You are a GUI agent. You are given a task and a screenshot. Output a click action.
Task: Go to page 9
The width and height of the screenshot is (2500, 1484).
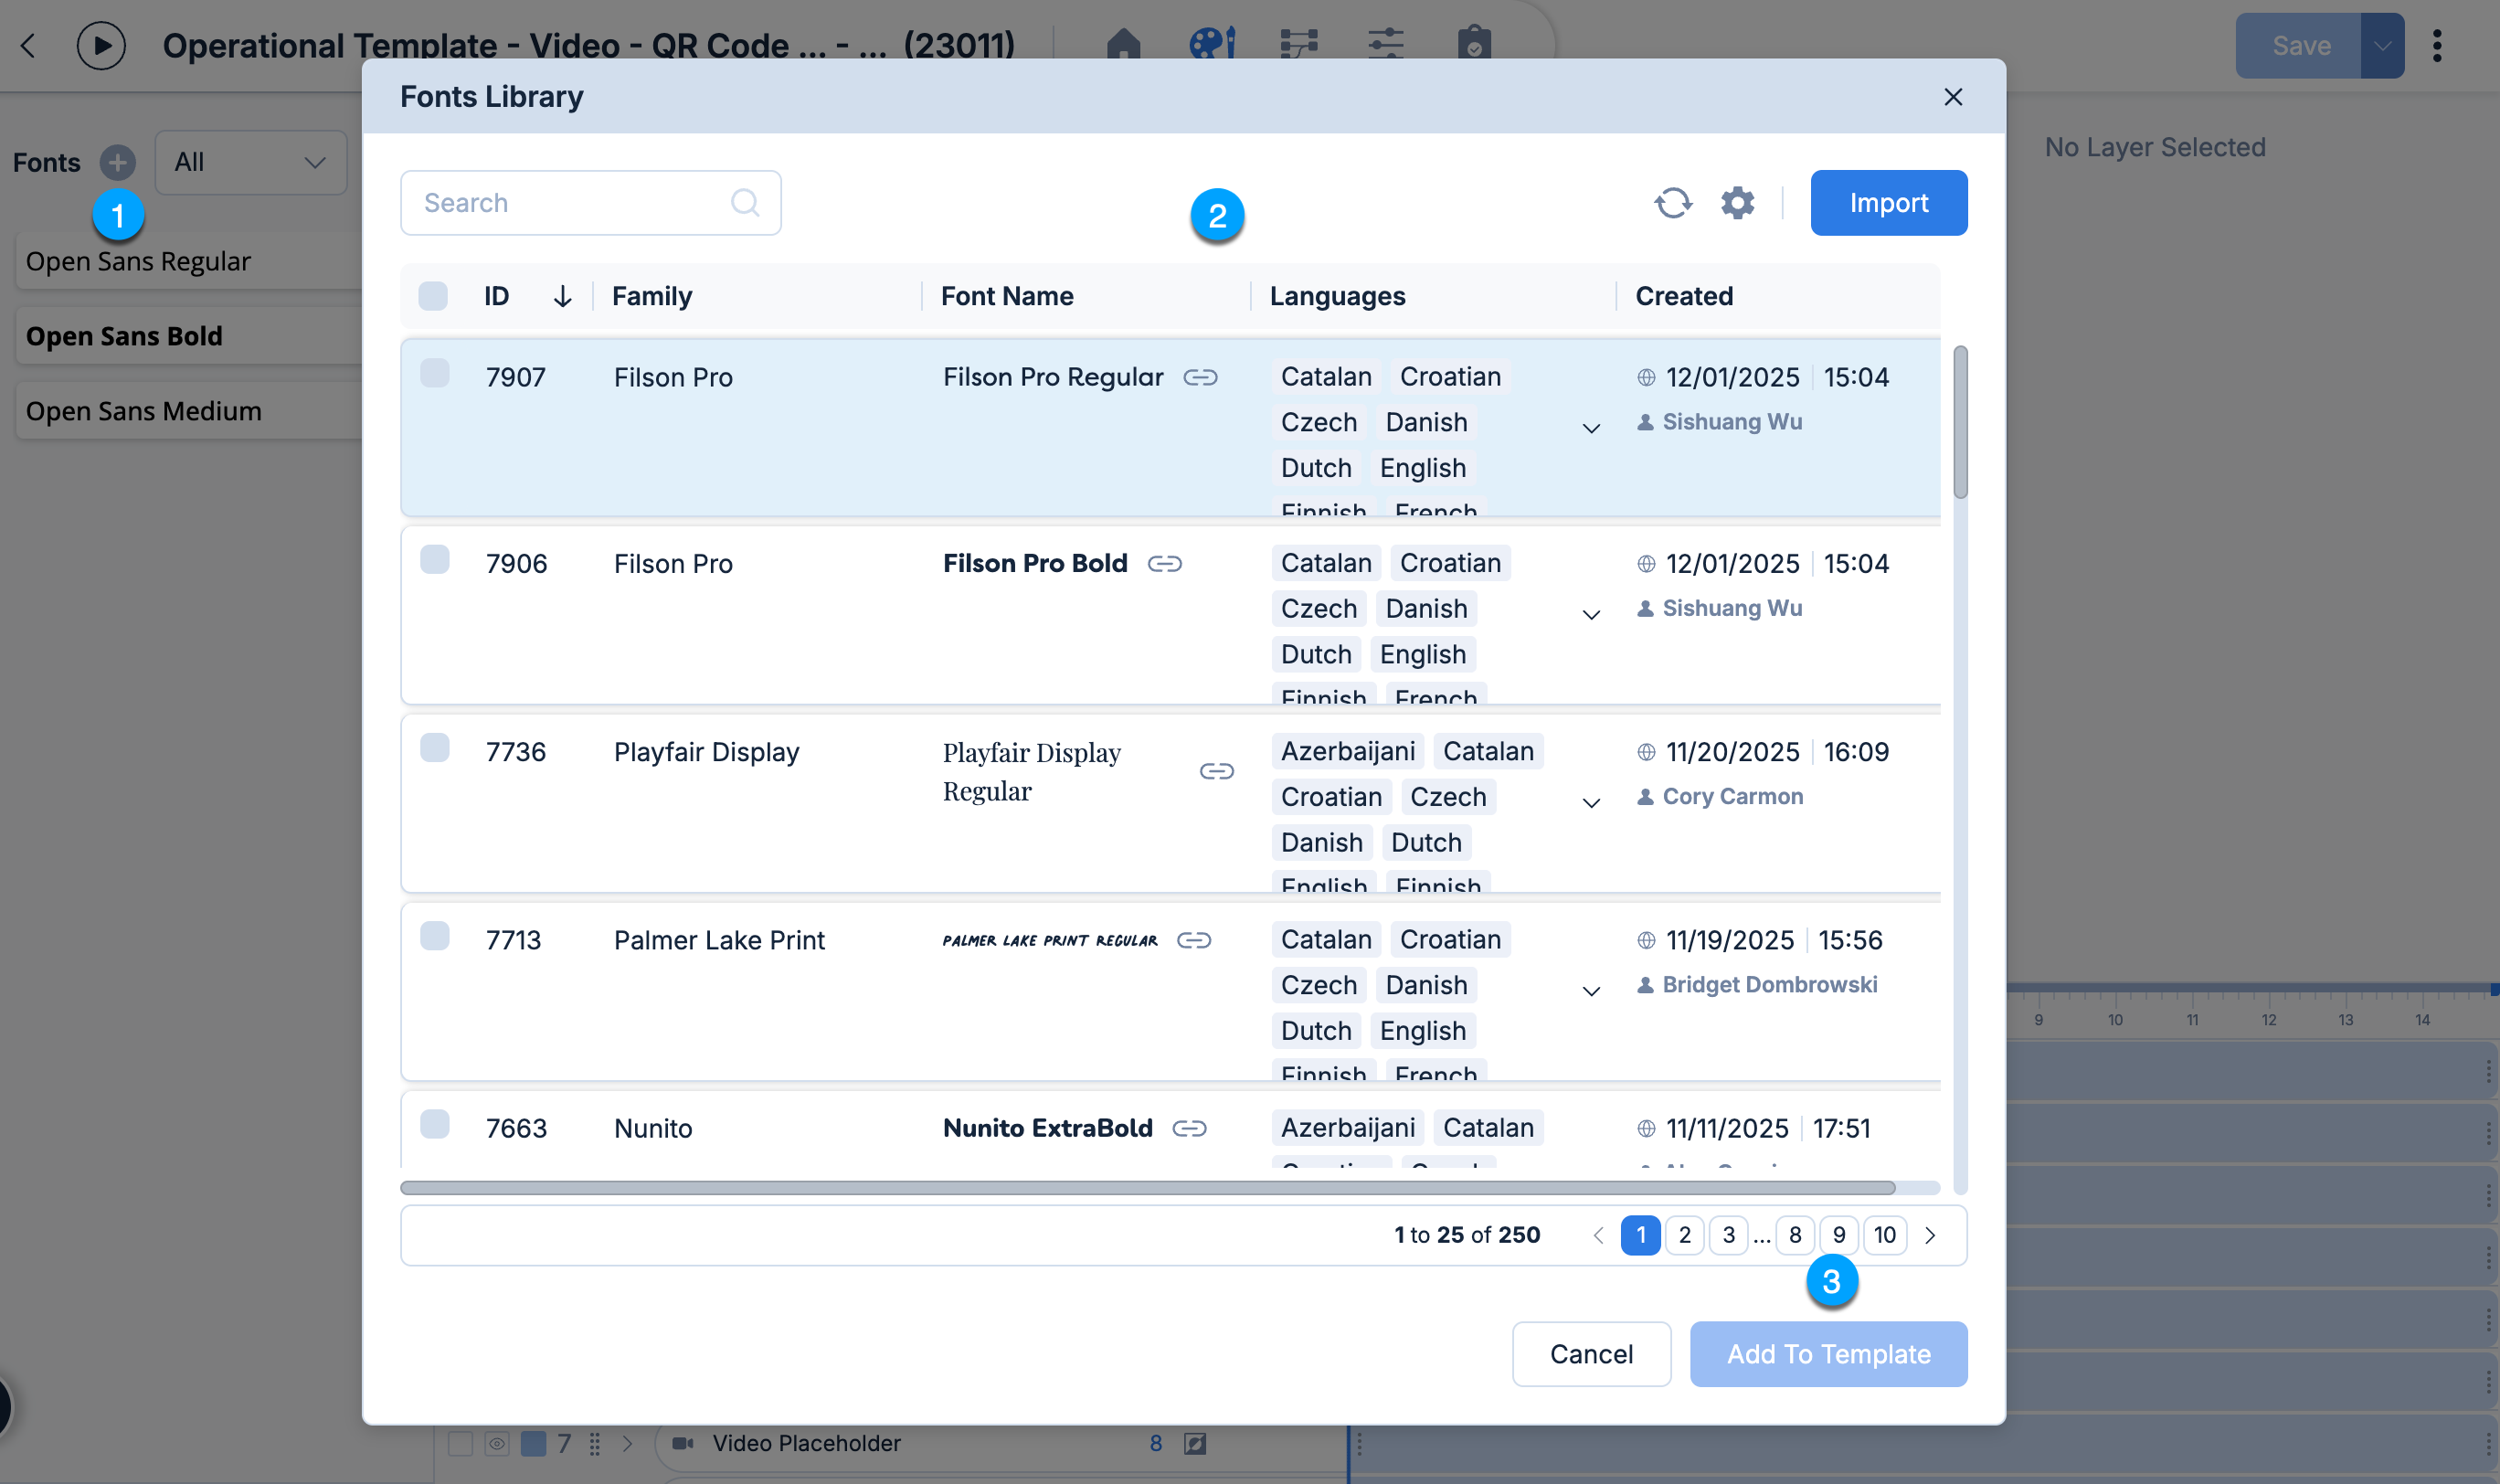[x=1839, y=1235]
